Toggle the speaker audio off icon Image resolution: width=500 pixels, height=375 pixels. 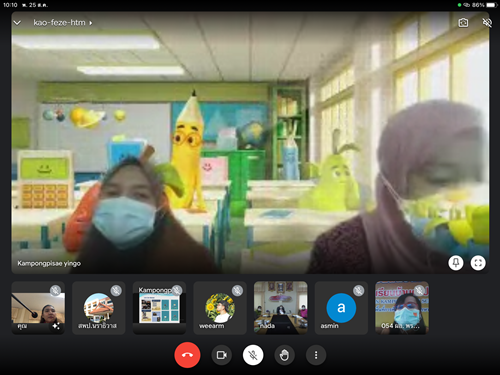click(x=487, y=23)
